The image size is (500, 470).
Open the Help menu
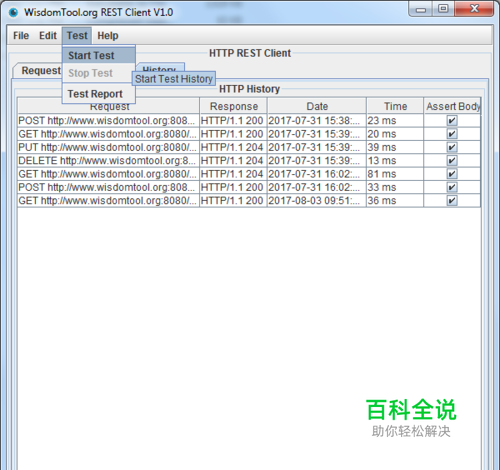108,36
